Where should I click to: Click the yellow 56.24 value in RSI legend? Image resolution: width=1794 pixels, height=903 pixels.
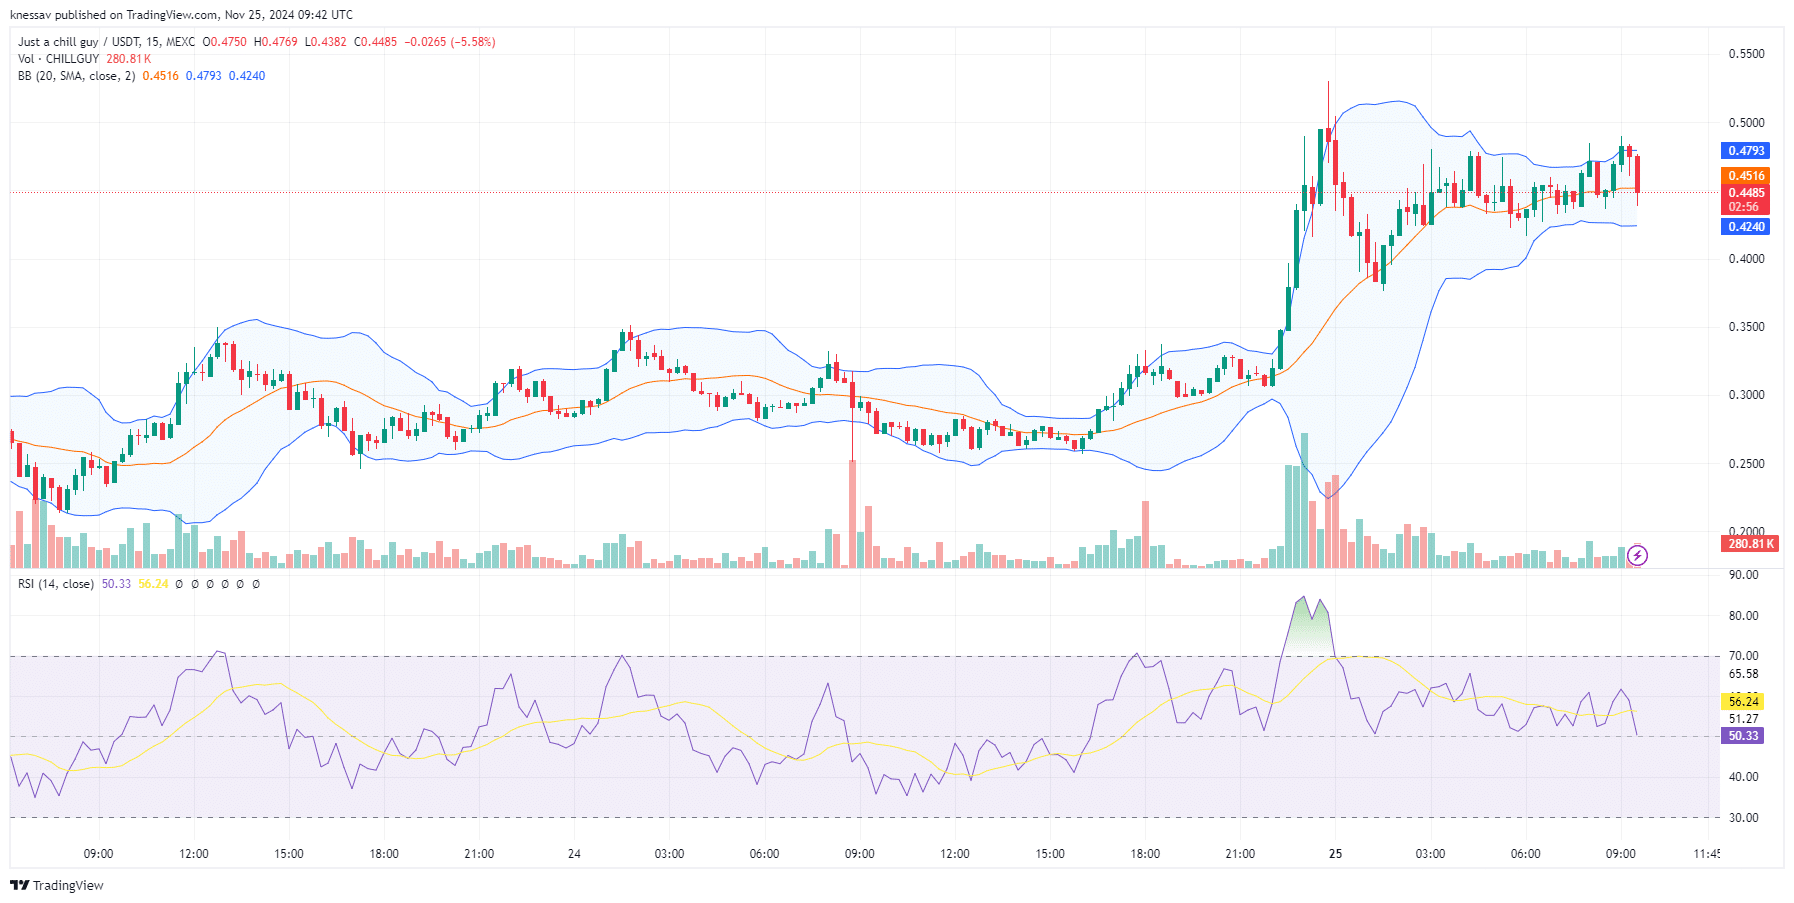(x=153, y=584)
